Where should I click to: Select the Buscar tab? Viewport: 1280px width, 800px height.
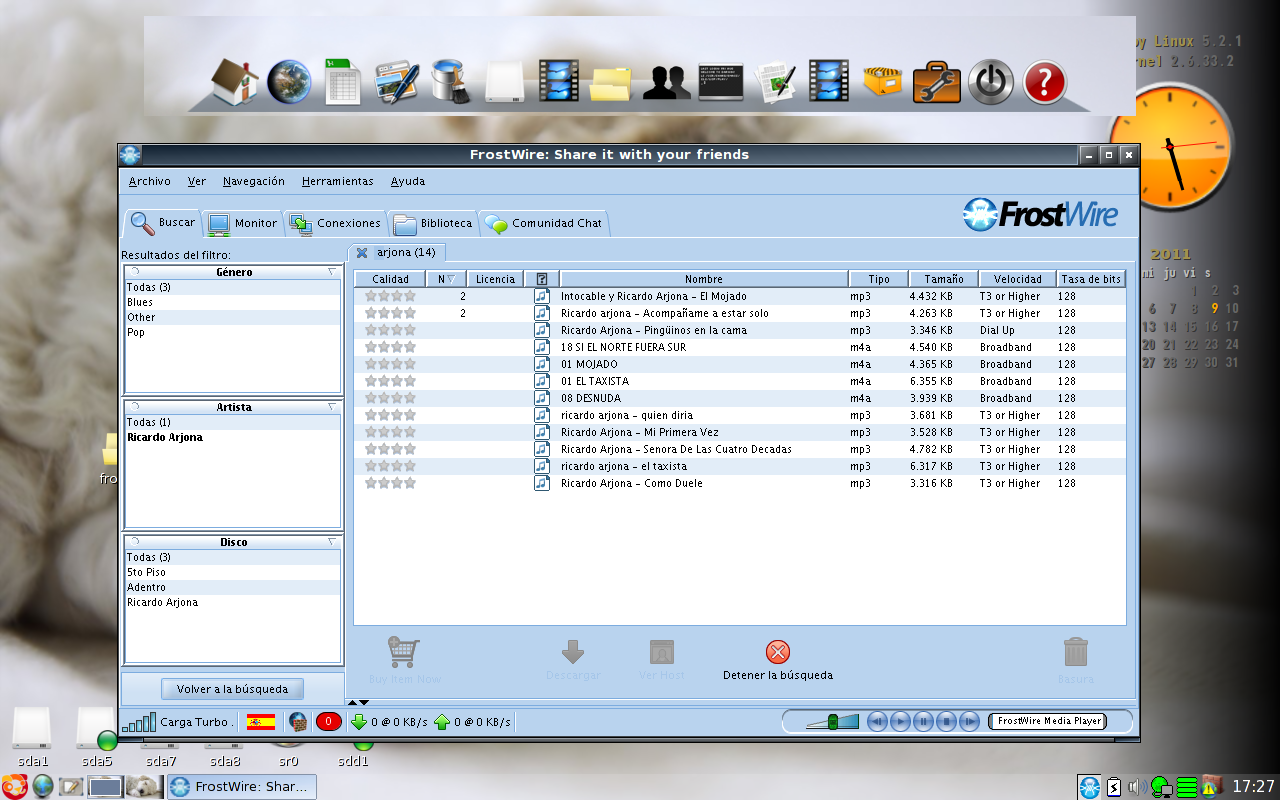point(163,222)
